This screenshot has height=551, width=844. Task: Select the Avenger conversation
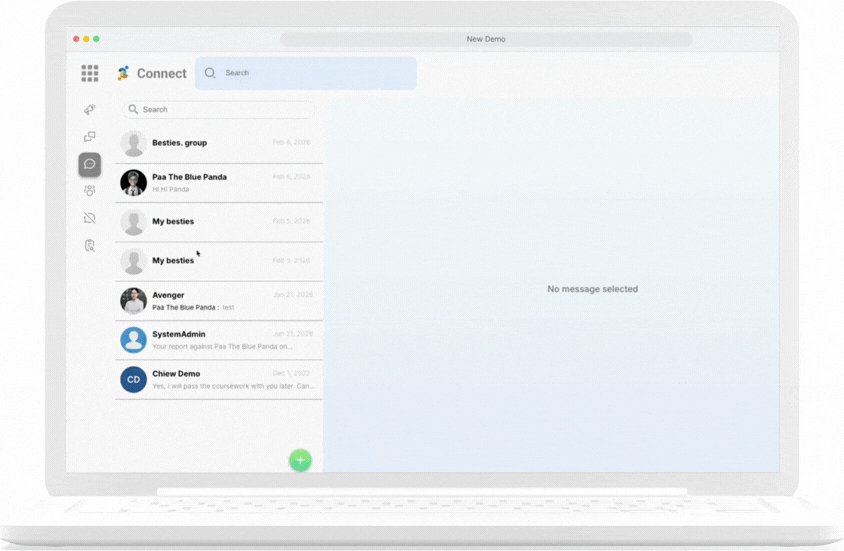tap(219, 301)
